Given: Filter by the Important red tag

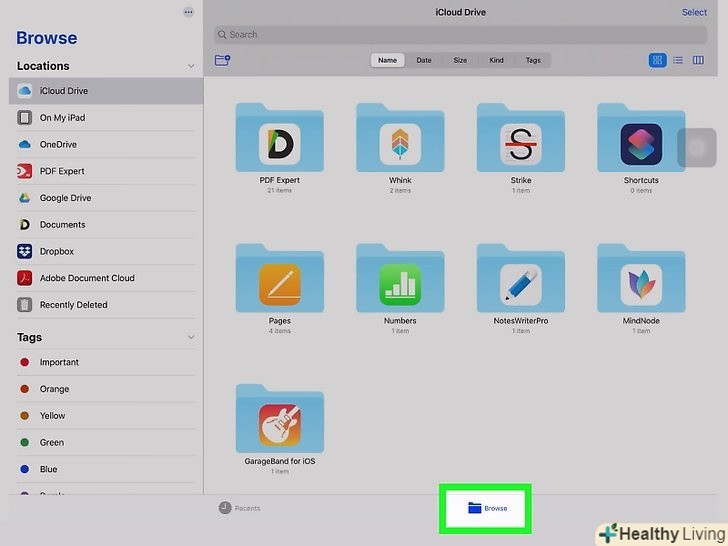Looking at the screenshot, I should (106, 362).
